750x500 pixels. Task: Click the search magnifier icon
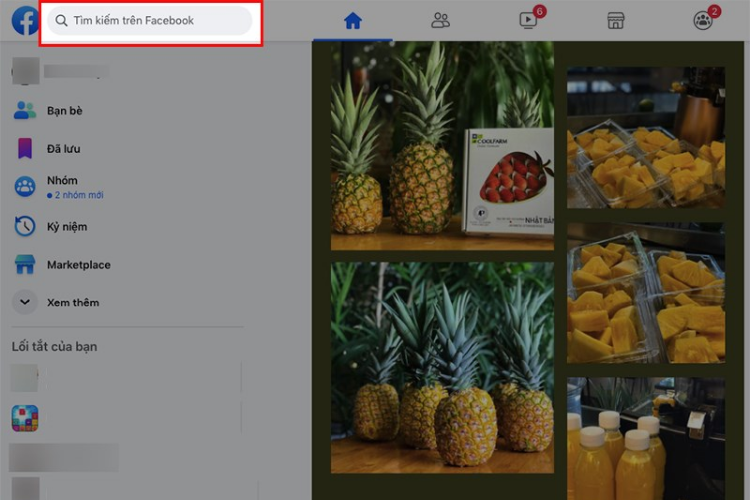(61, 21)
